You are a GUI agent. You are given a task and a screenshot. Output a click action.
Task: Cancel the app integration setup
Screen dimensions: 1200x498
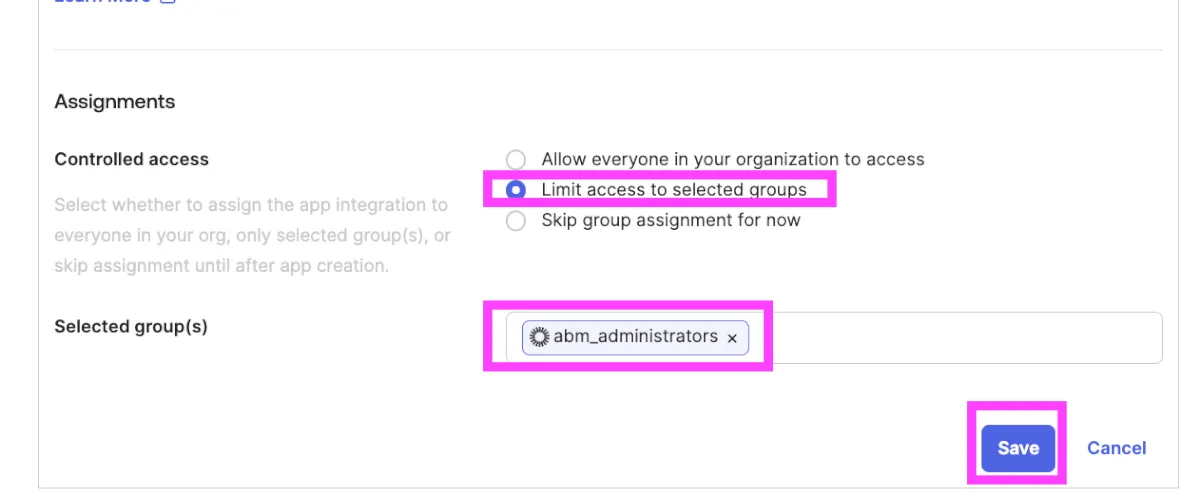pyautogui.click(x=1116, y=448)
